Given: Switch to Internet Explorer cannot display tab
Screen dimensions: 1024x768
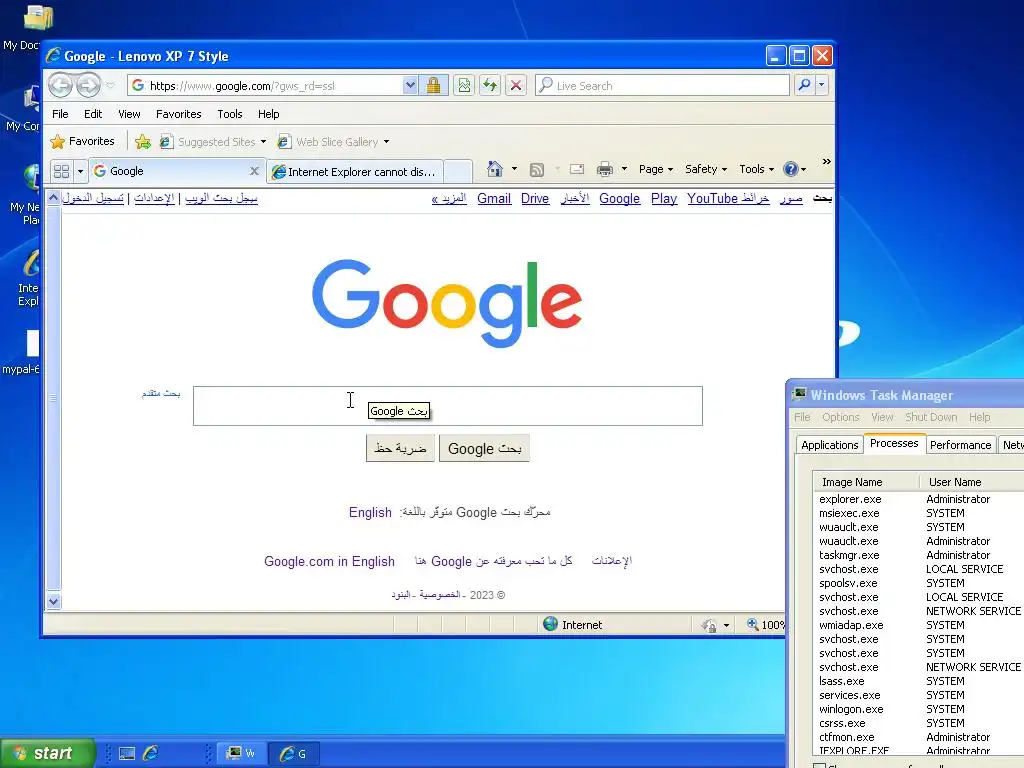Looking at the screenshot, I should click(356, 172).
